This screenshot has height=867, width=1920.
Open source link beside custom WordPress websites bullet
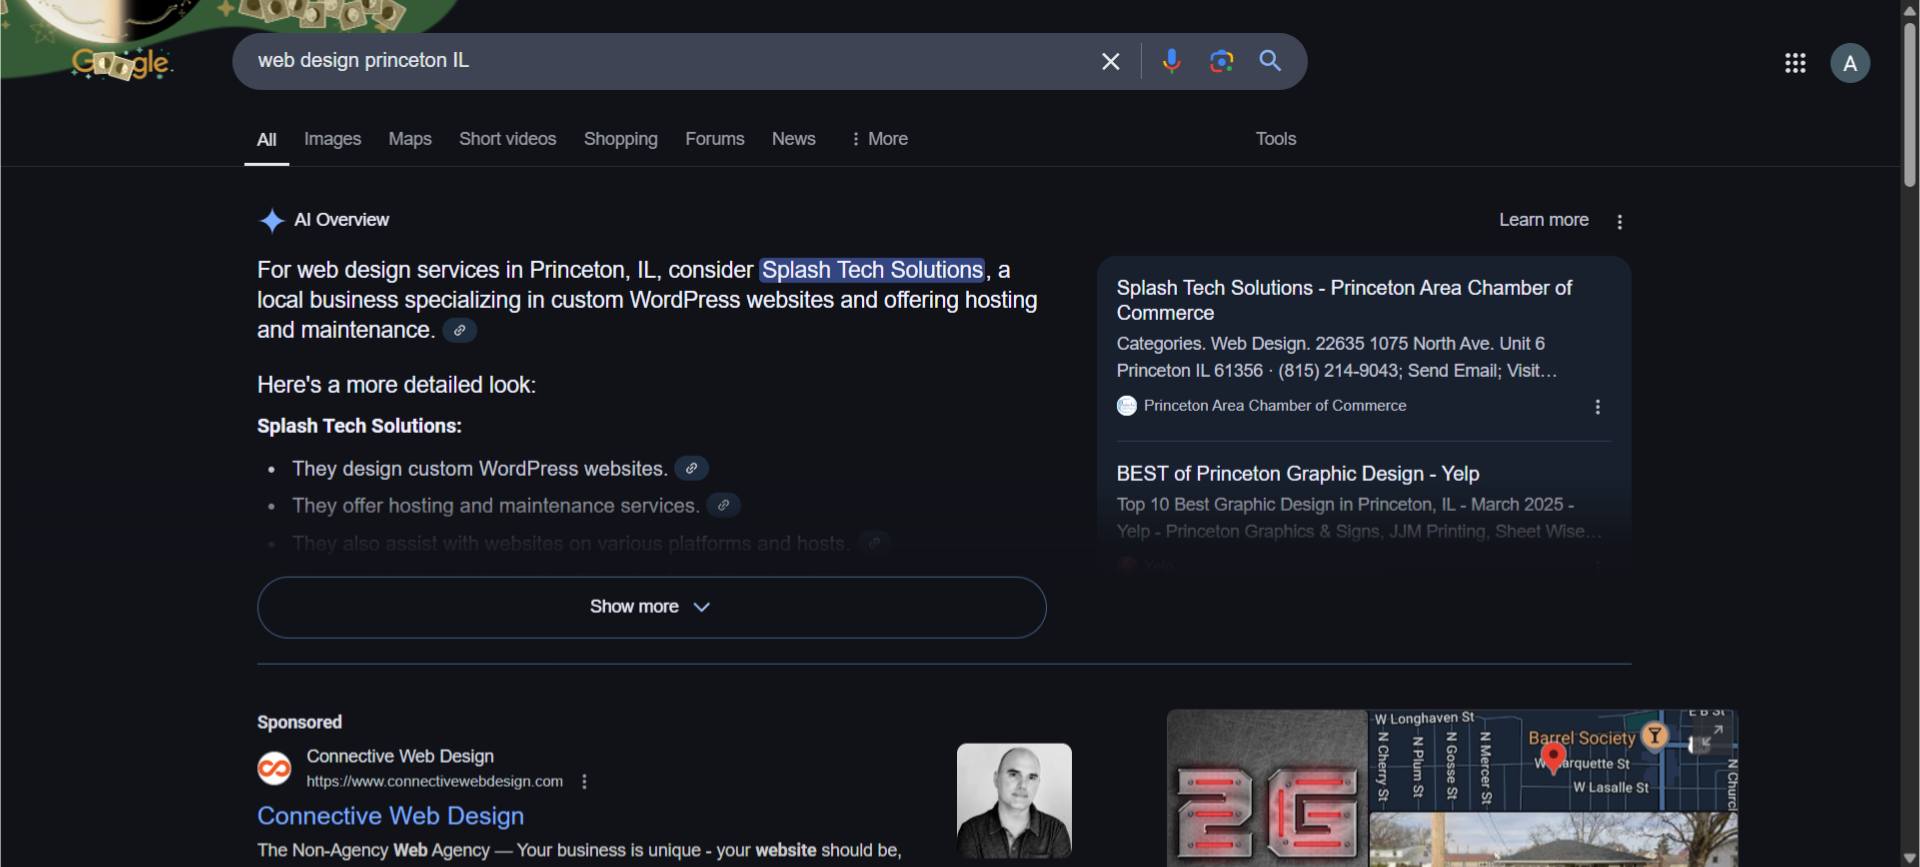691,468
